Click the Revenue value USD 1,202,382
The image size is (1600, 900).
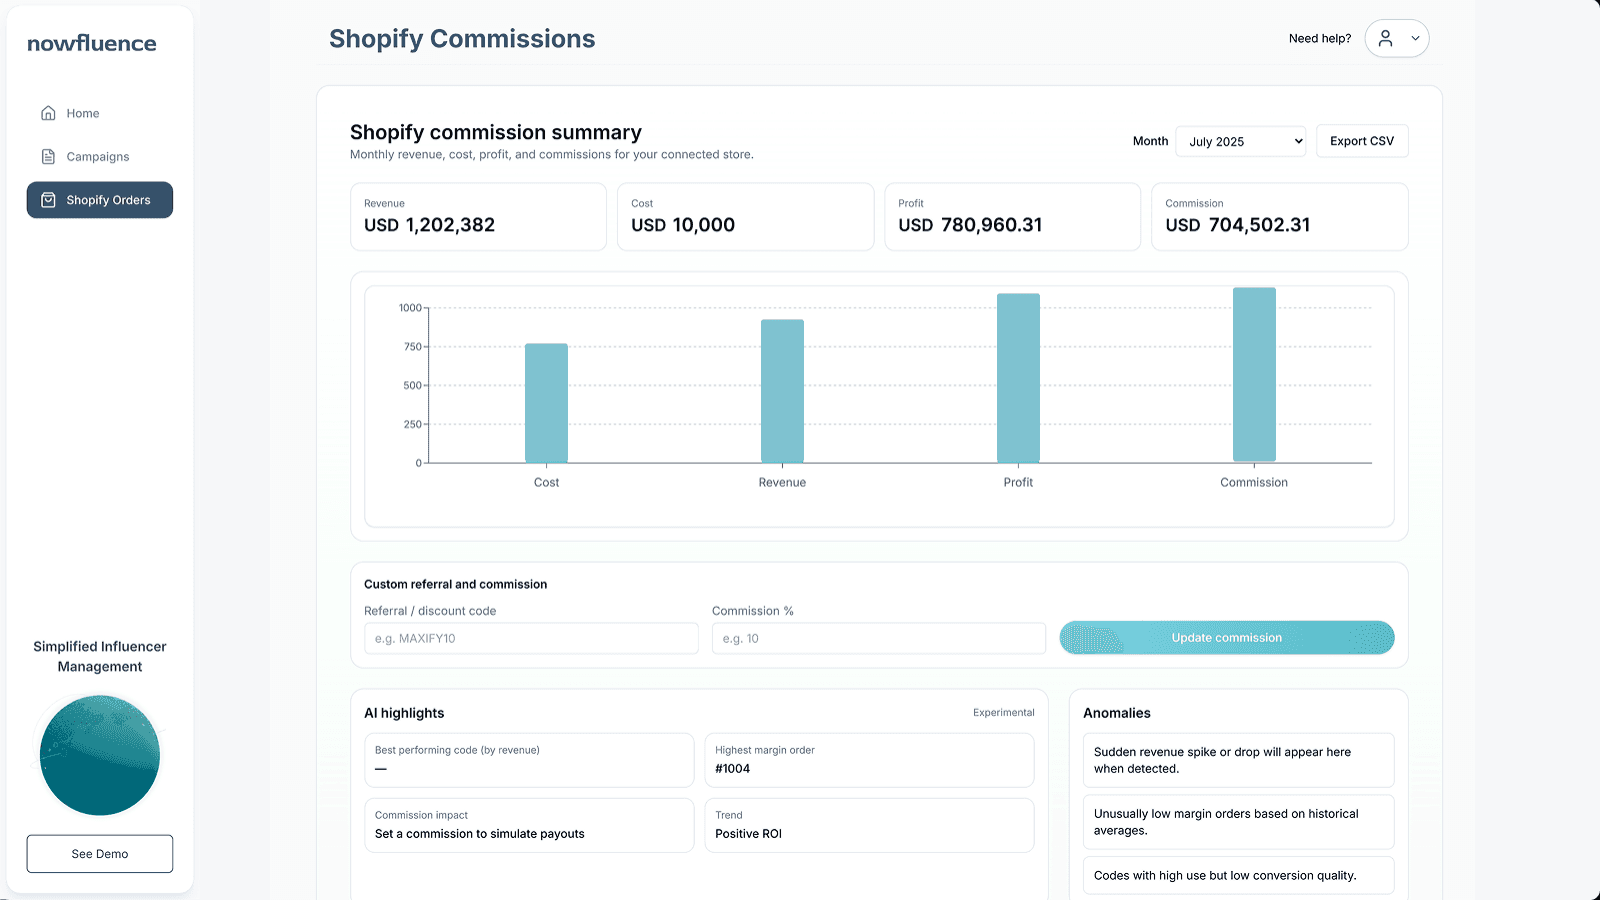click(x=429, y=225)
